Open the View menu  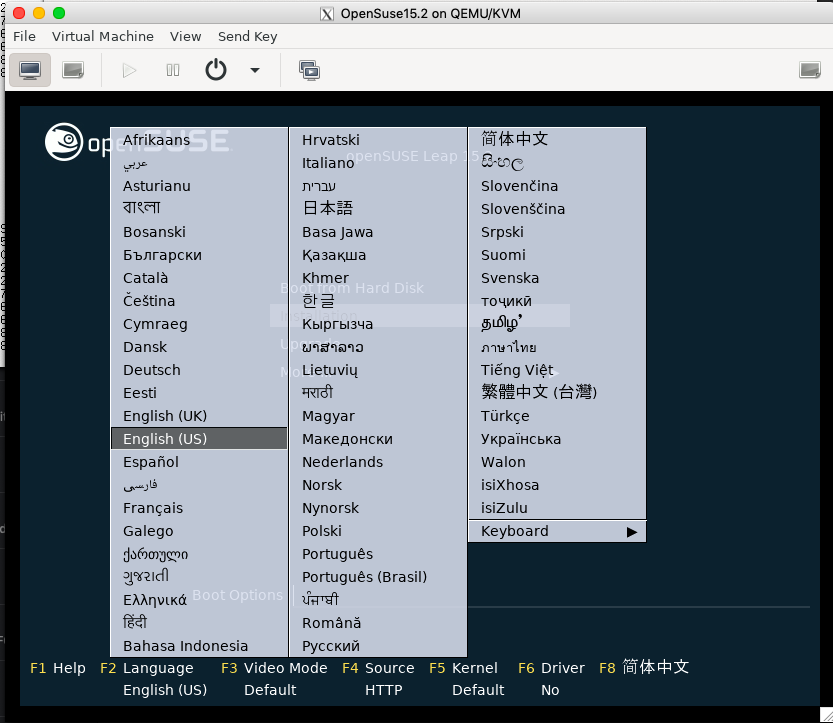pyautogui.click(x=185, y=36)
